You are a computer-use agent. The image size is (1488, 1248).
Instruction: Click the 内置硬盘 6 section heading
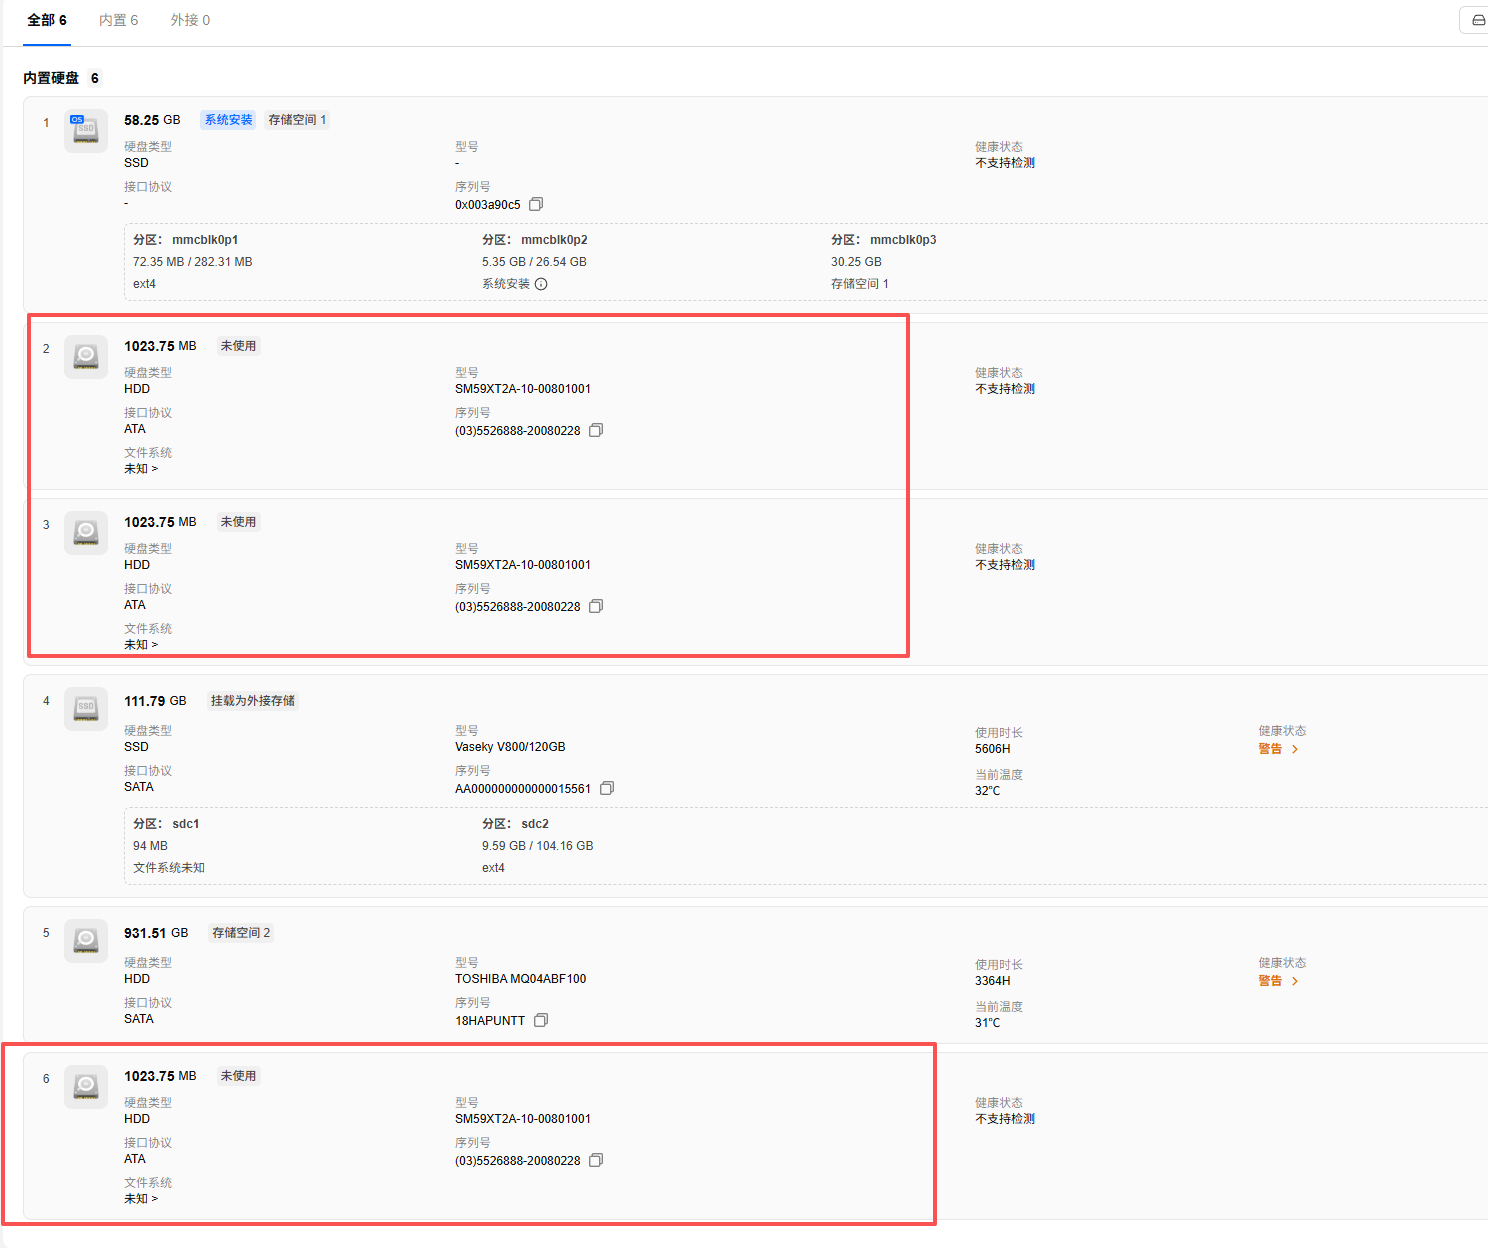tap(61, 78)
